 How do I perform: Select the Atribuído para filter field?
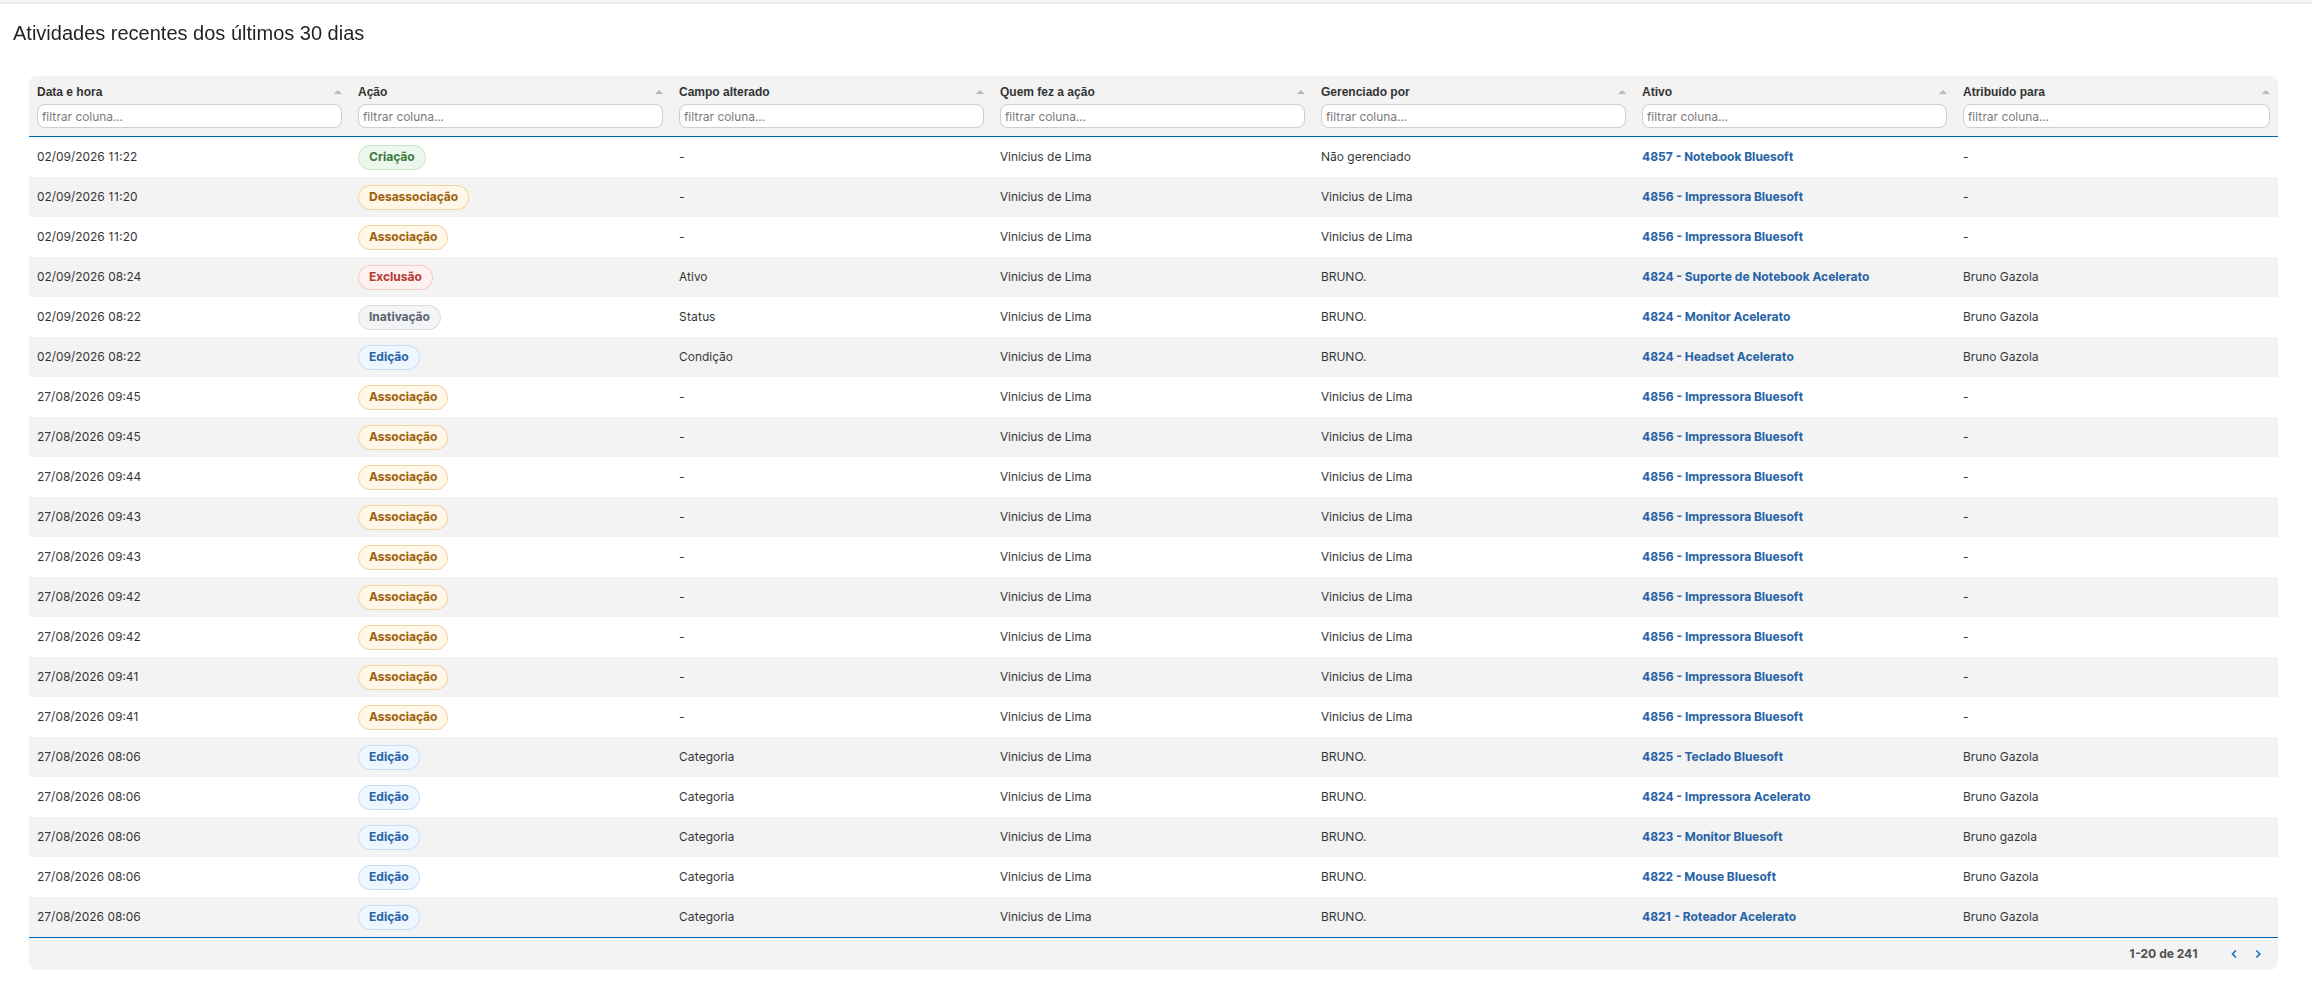2116,117
